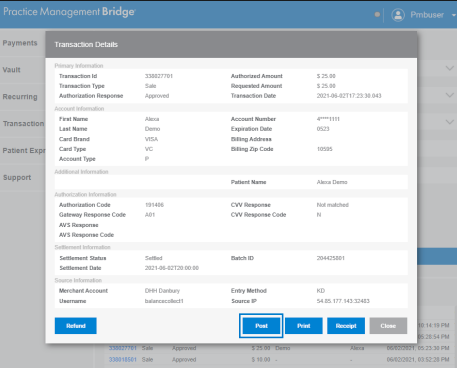Select Transaction Id value 338027701
457x368 pixels.
click(x=159, y=76)
